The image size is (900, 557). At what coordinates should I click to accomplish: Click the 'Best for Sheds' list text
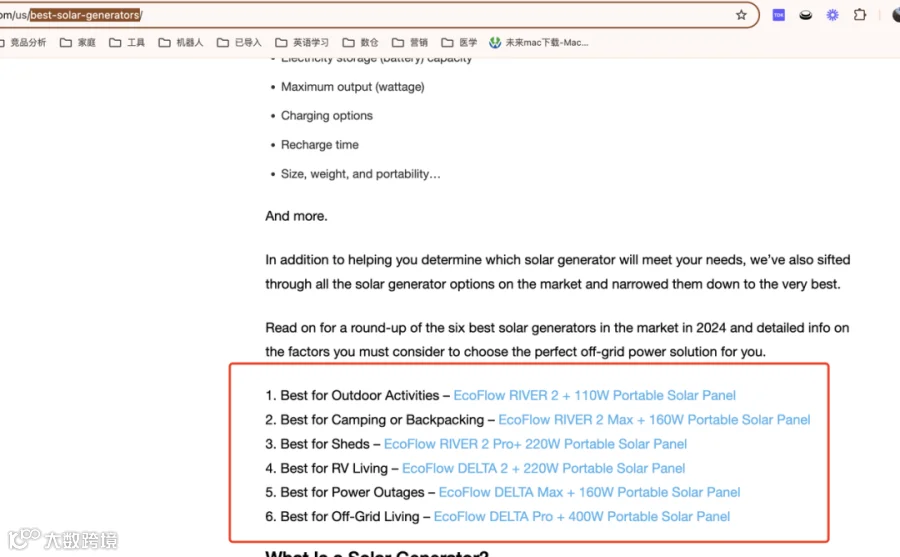pyautogui.click(x=325, y=444)
